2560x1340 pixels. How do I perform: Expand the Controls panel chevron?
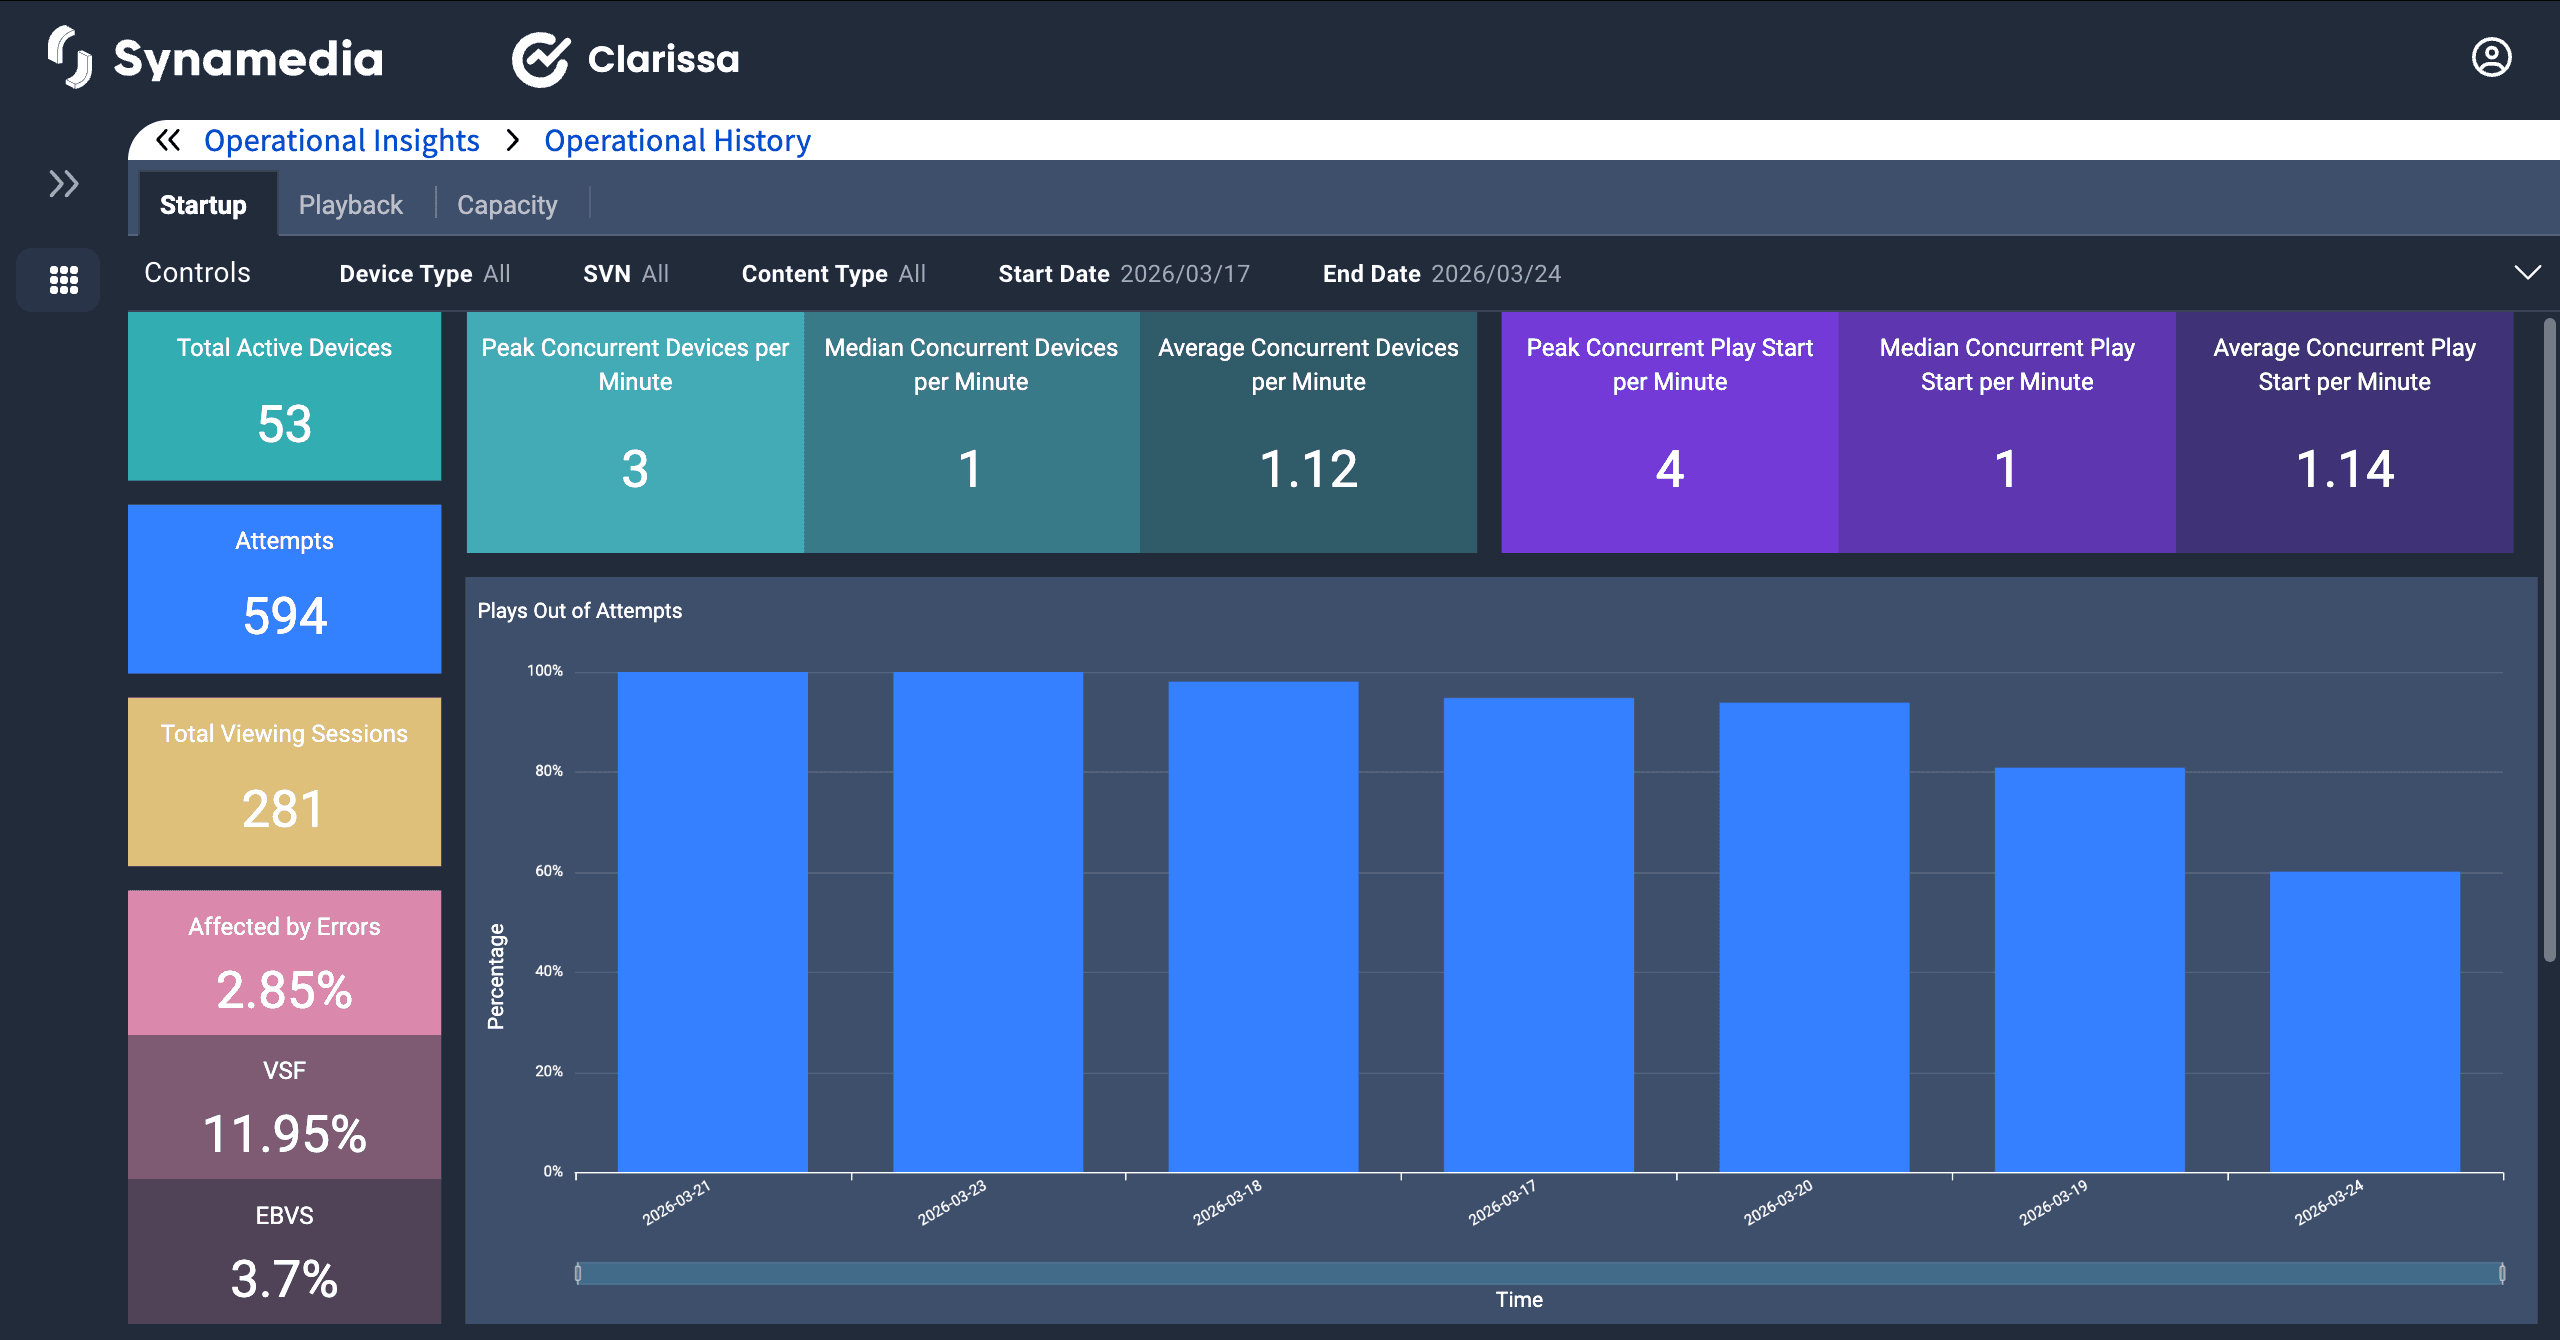pyautogui.click(x=2527, y=273)
